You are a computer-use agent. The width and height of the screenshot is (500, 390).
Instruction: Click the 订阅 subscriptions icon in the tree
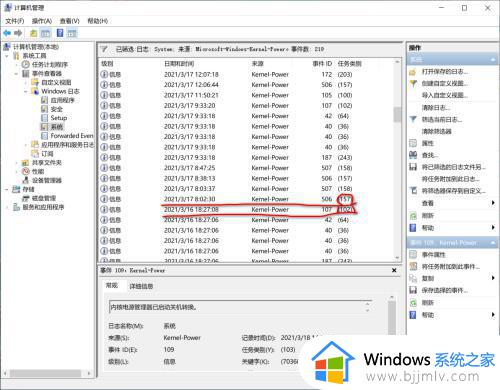35,154
